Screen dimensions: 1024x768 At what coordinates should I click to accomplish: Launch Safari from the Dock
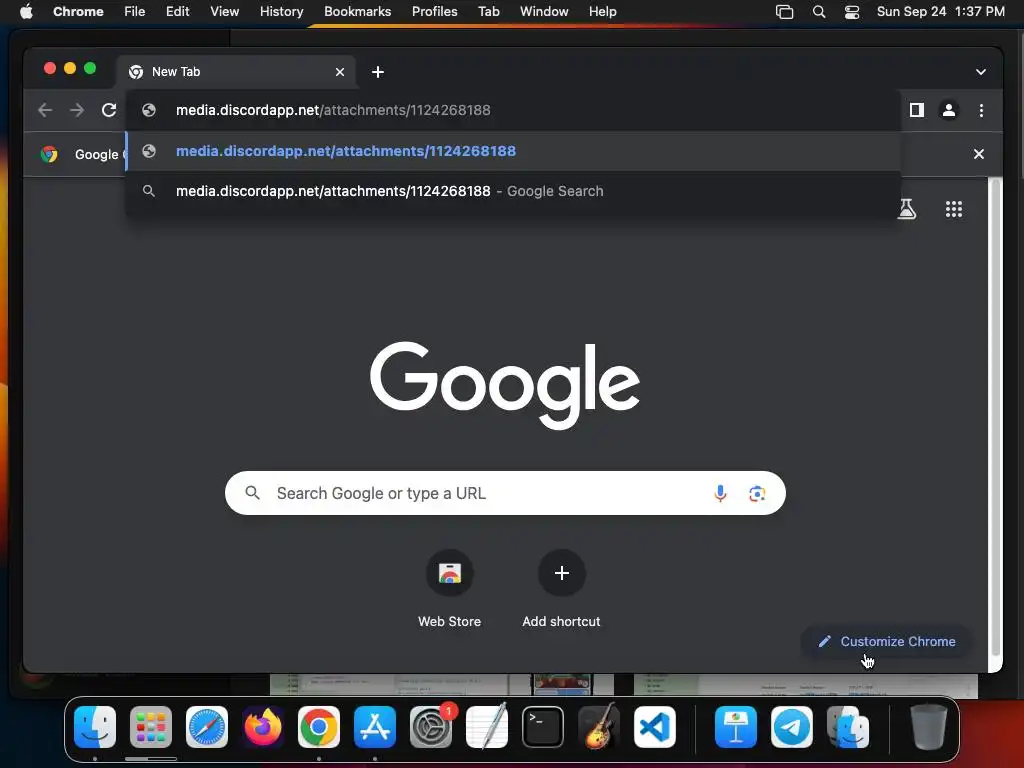coord(207,727)
